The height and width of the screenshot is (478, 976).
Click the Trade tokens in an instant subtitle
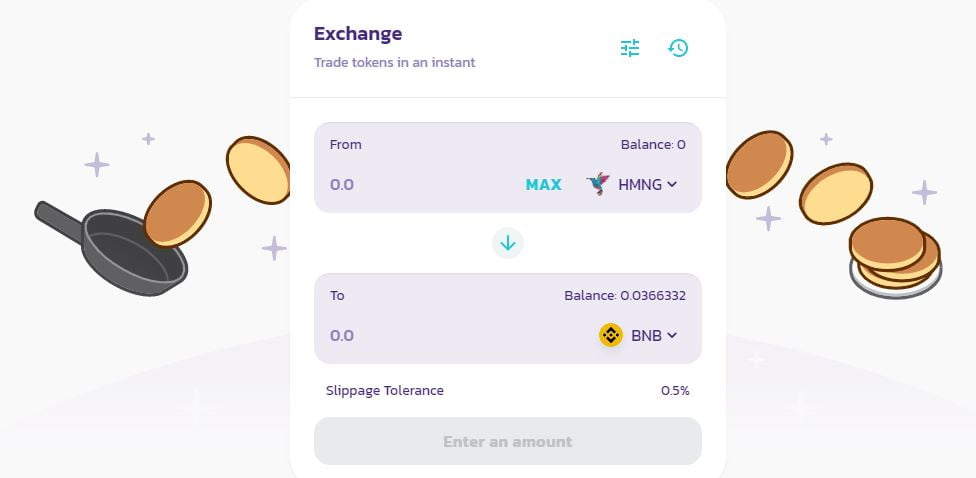click(x=395, y=63)
